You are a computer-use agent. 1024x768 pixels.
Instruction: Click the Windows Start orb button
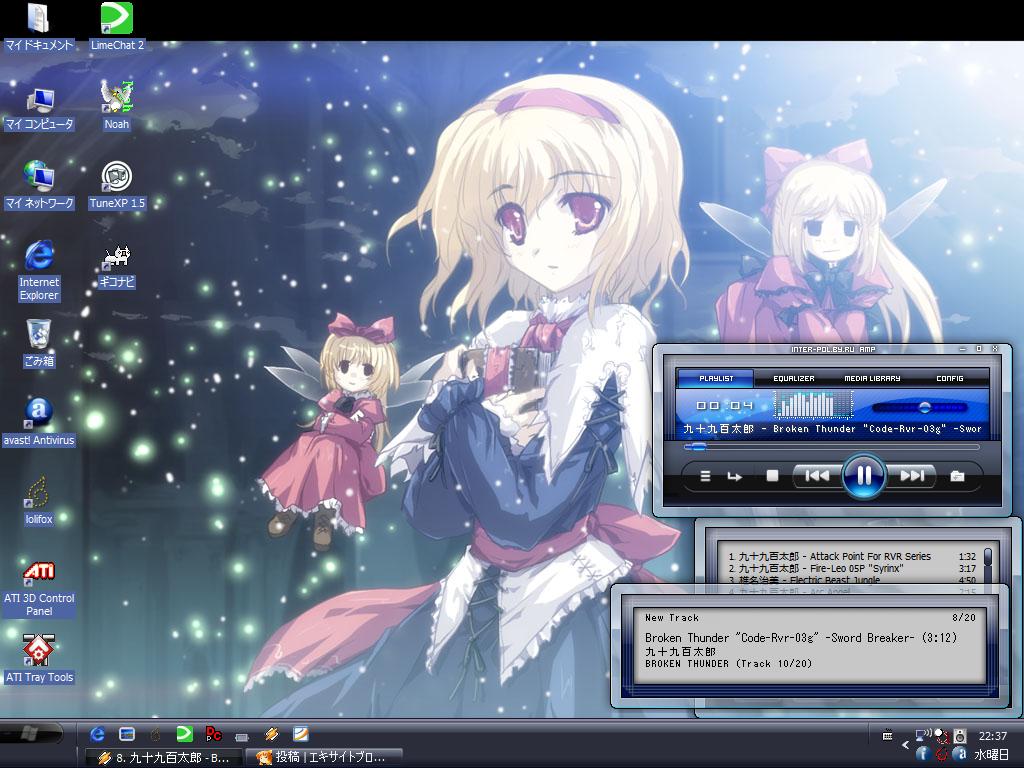(x=29, y=734)
